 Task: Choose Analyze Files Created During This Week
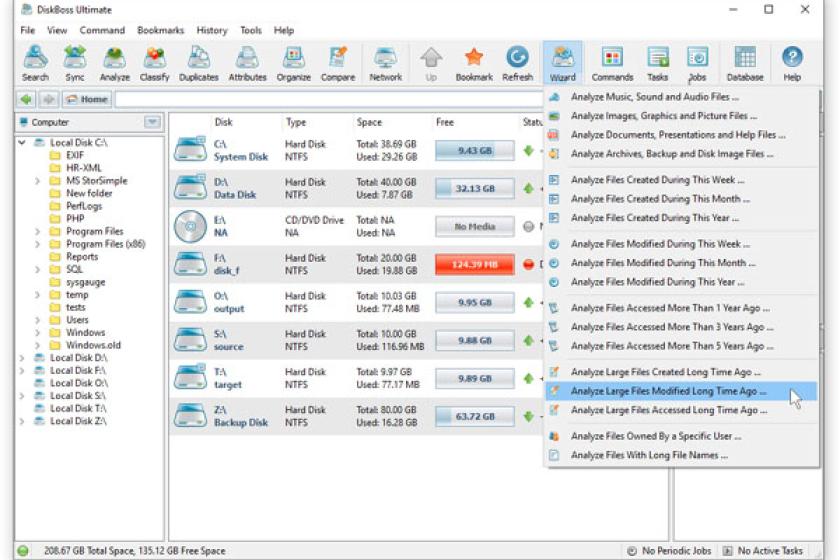coord(681,180)
